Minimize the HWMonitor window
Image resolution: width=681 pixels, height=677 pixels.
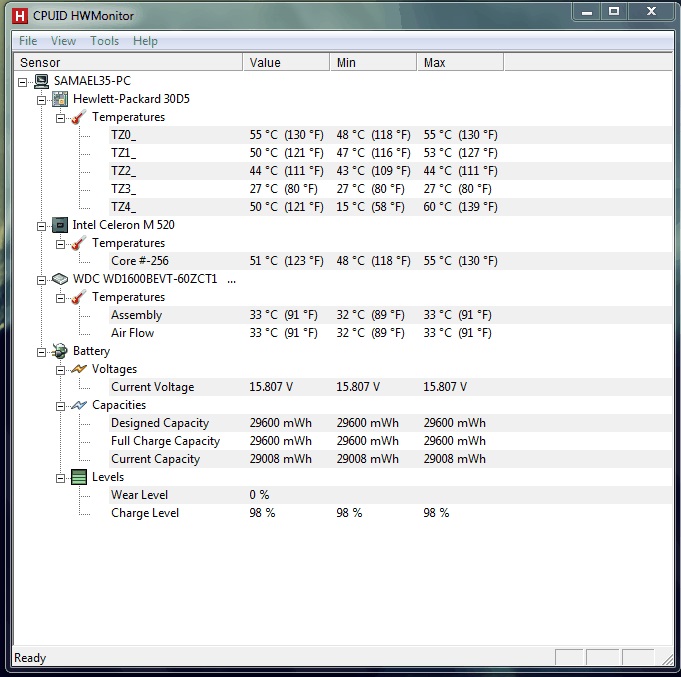587,12
